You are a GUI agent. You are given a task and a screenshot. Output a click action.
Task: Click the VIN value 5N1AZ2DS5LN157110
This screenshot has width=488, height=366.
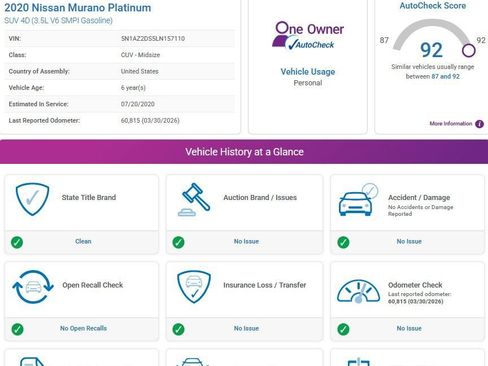[x=153, y=39]
